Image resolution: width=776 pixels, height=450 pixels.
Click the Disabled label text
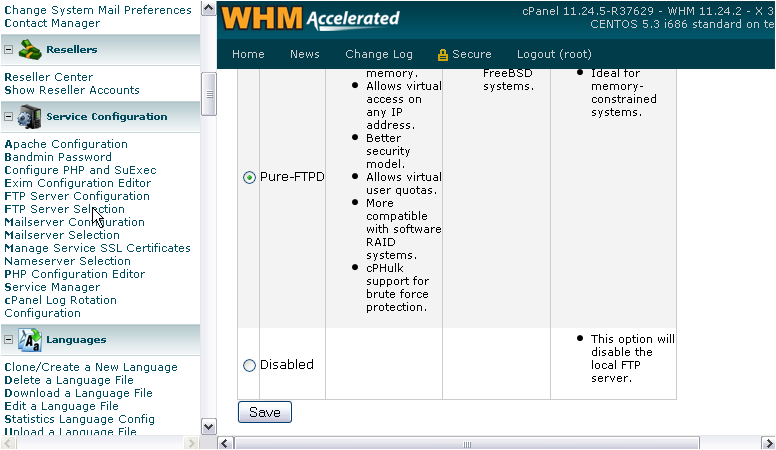click(287, 365)
